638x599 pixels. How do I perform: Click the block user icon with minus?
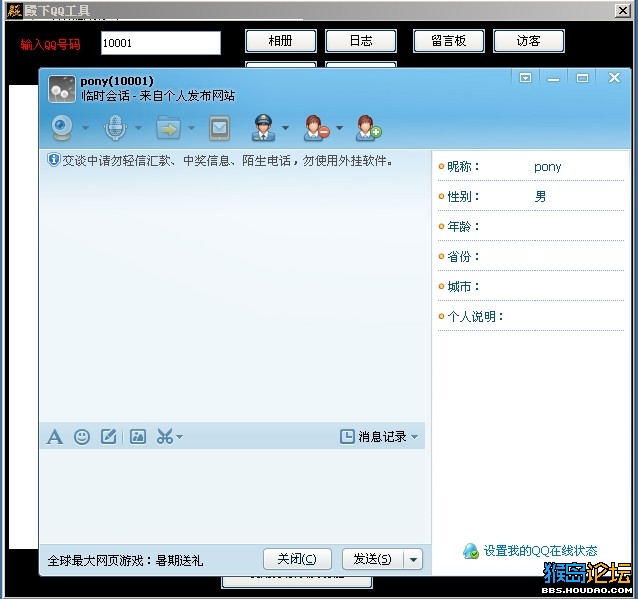(316, 128)
